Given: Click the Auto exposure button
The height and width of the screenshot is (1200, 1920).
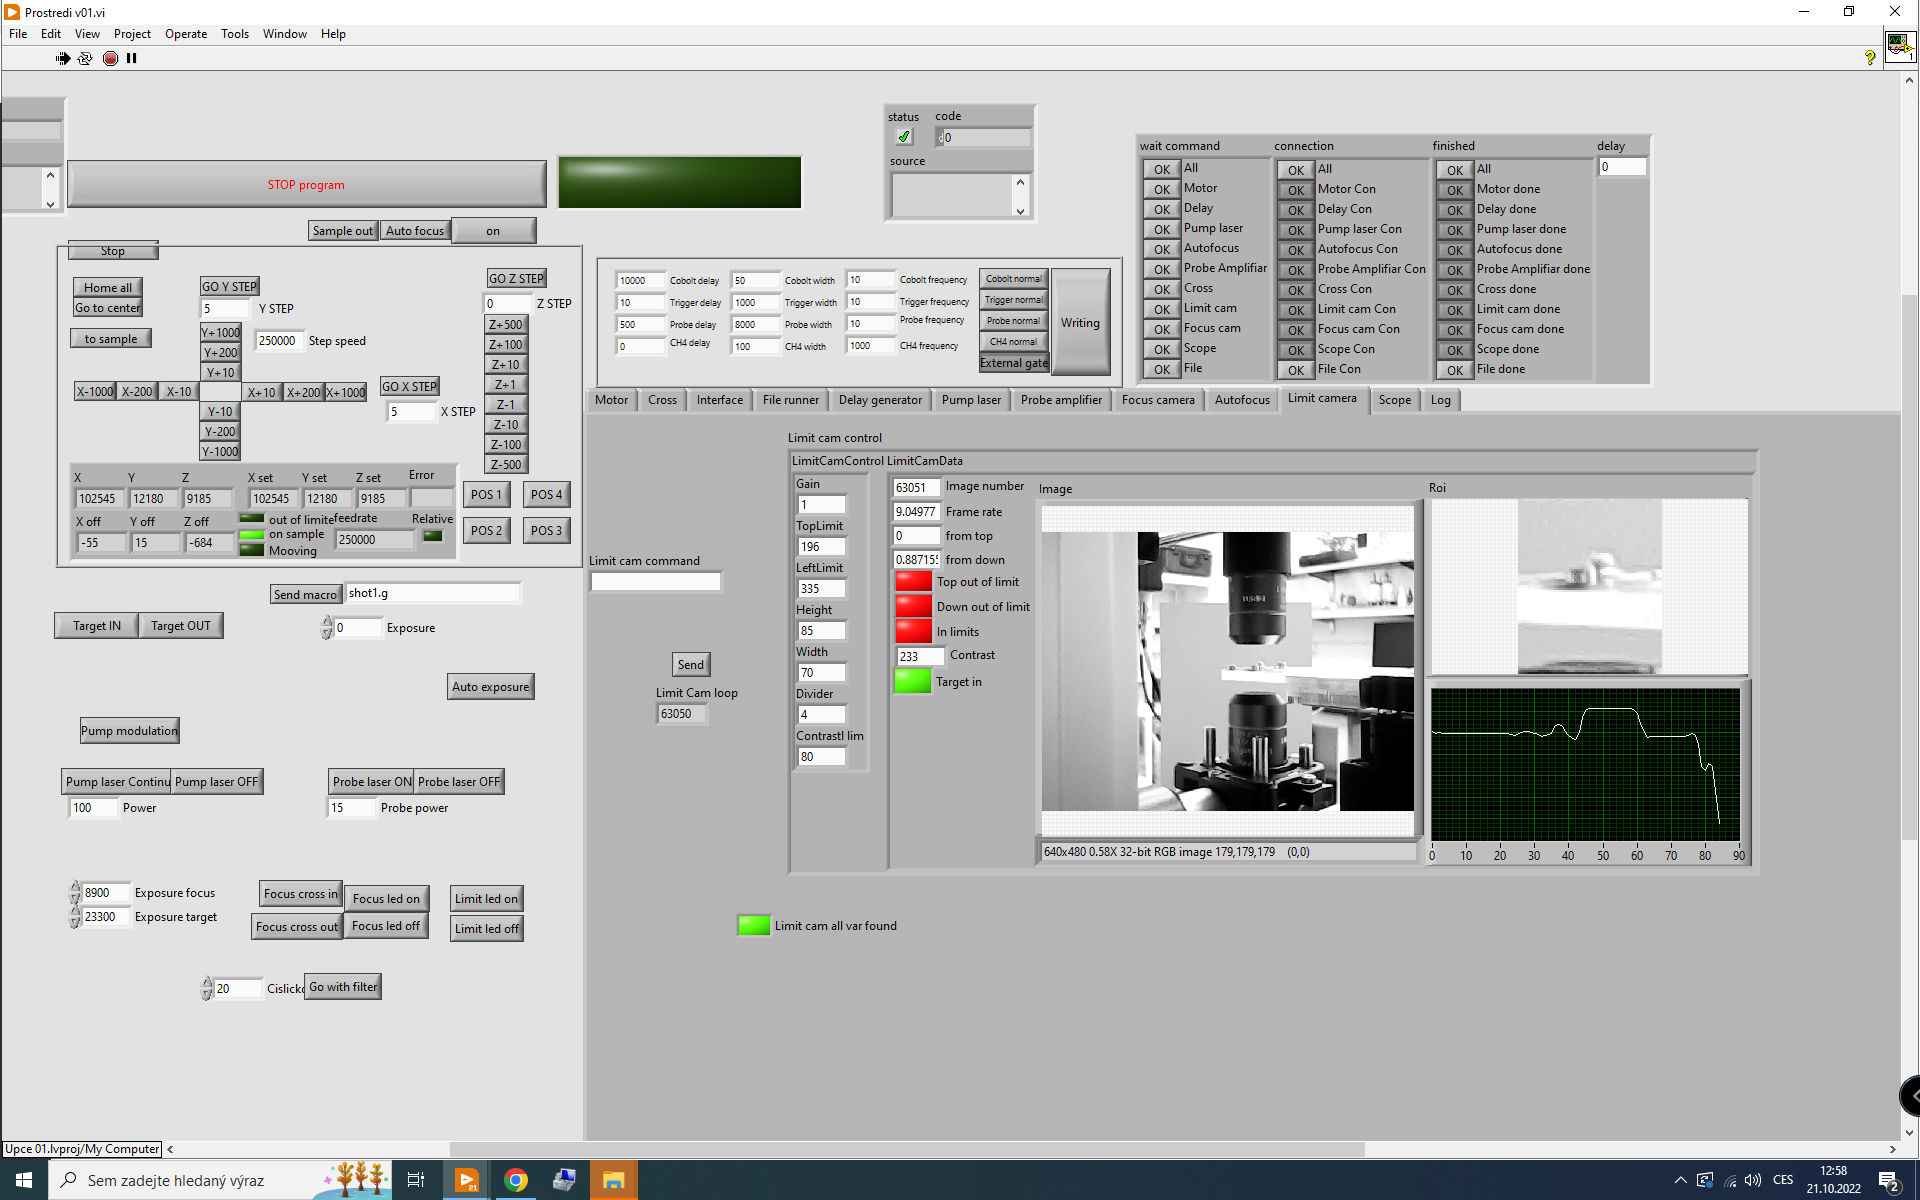Looking at the screenshot, I should point(490,687).
